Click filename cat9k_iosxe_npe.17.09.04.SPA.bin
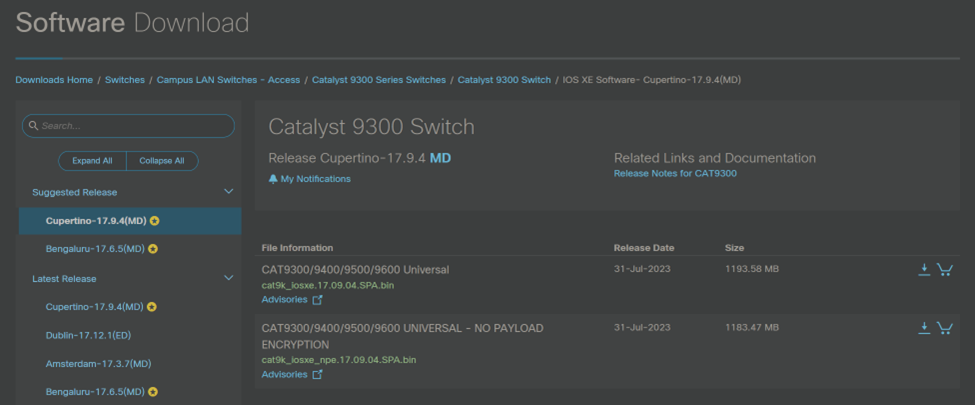 coord(339,360)
